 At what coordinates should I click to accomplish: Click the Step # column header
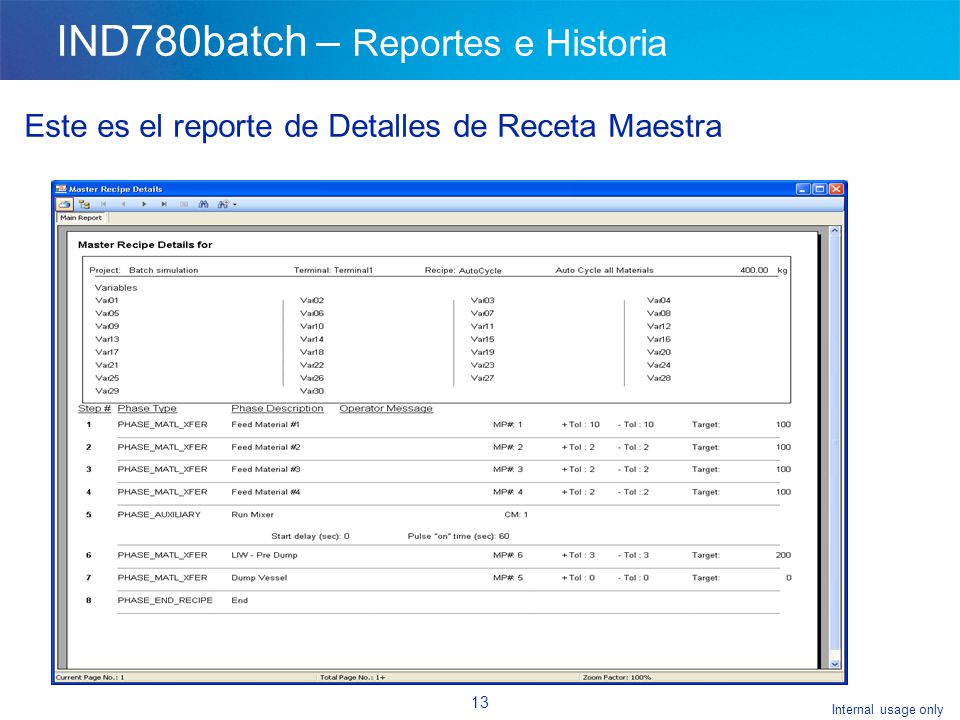point(94,408)
